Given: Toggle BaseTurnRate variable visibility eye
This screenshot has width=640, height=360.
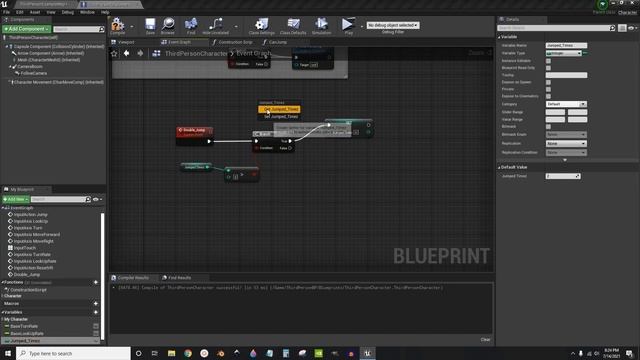Looking at the screenshot, I should [x=96, y=326].
